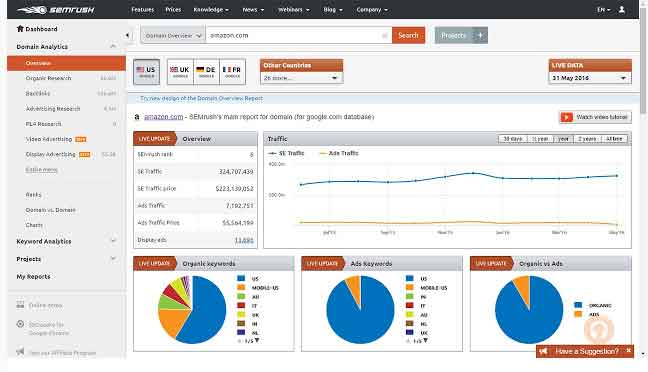Image resolution: width=648 pixels, height=372 pixels.
Task: Clear the domain search field
Action: [x=384, y=36]
